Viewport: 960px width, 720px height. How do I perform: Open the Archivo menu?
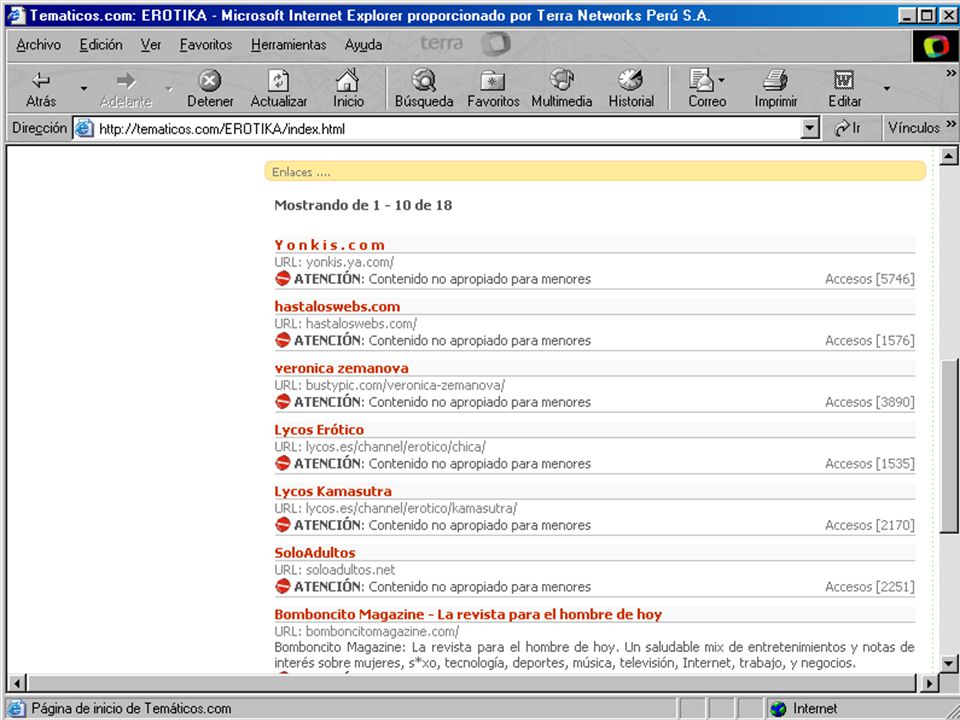click(x=39, y=45)
